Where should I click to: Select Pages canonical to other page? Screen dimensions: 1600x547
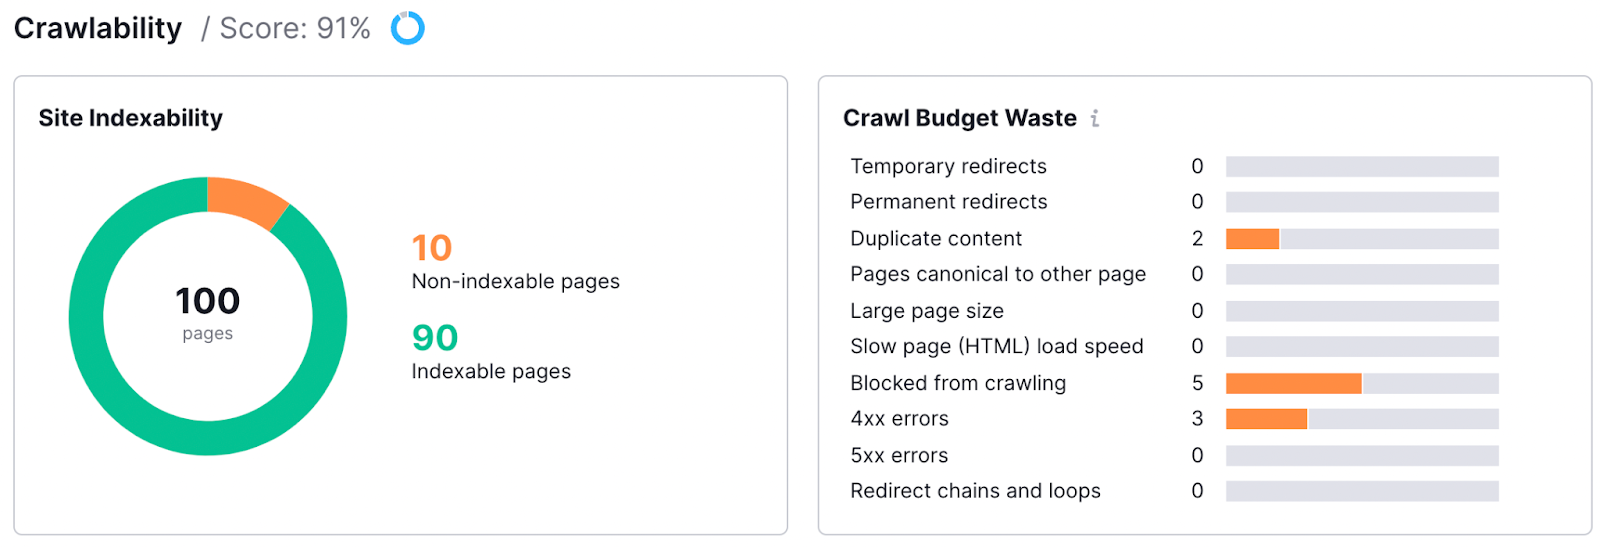[x=997, y=274]
